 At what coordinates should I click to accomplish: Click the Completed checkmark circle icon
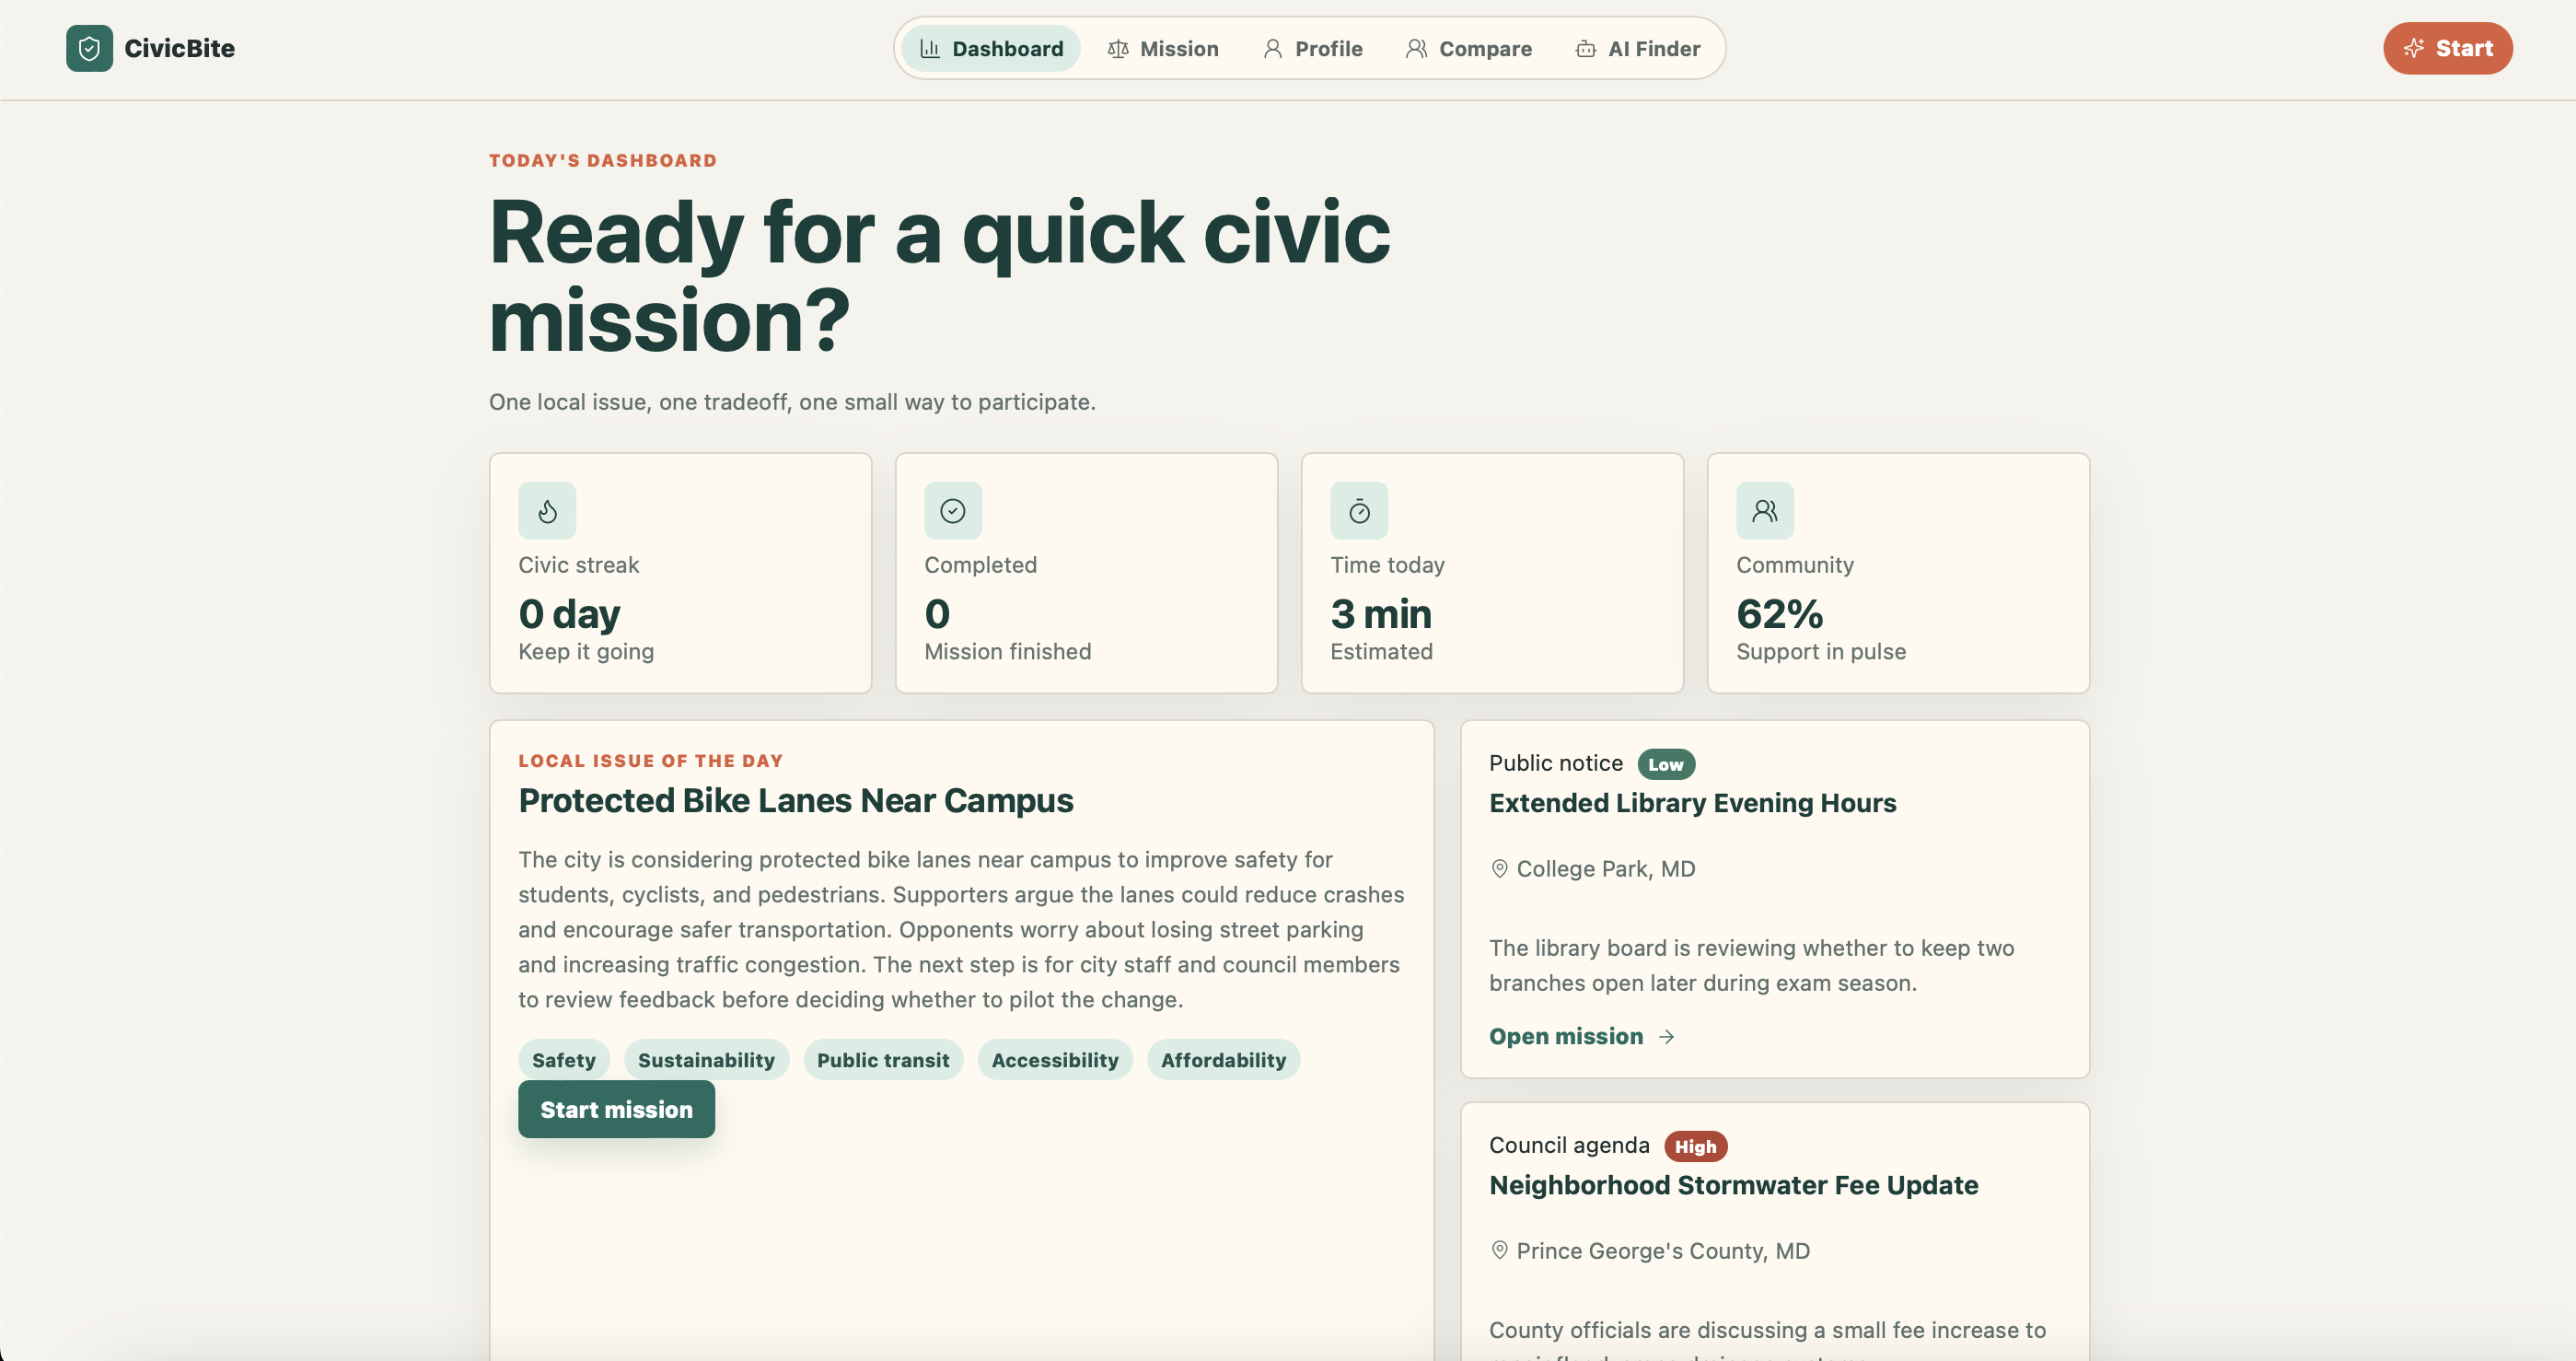point(952,511)
